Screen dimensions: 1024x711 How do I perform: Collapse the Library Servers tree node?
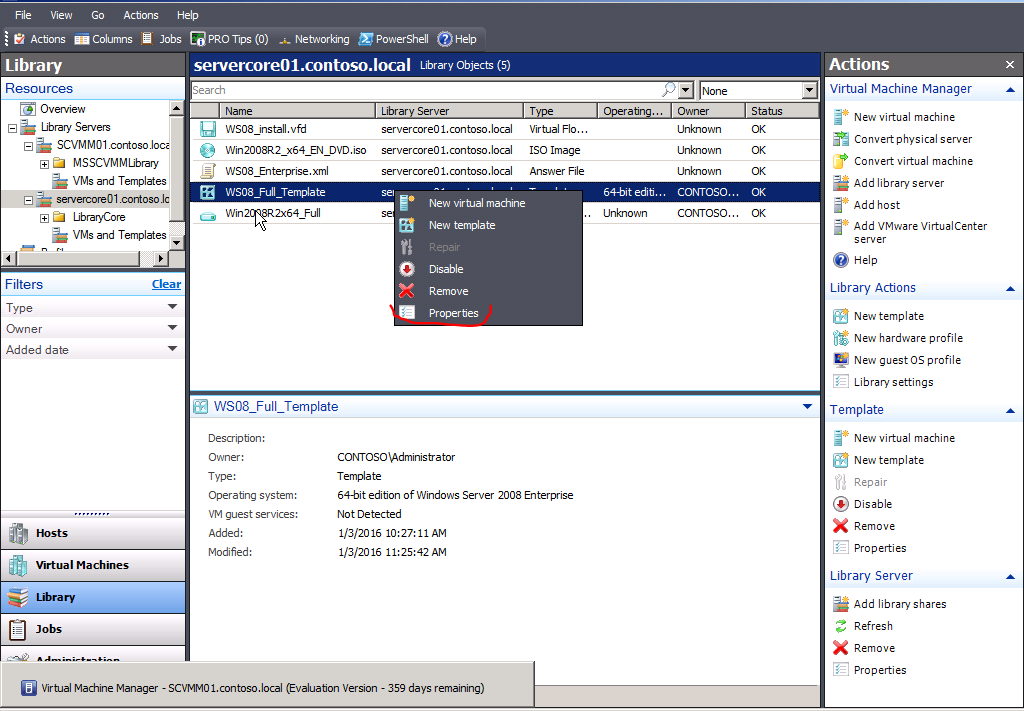click(x=12, y=128)
